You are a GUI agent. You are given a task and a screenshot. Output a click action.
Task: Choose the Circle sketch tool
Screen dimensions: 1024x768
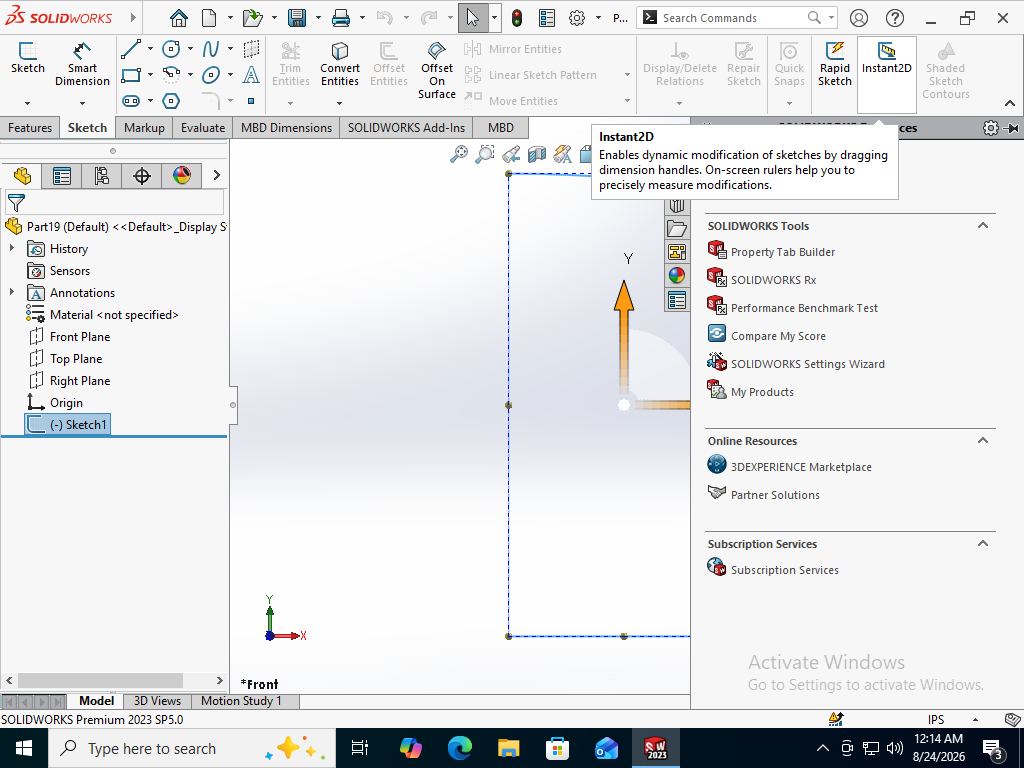171,49
